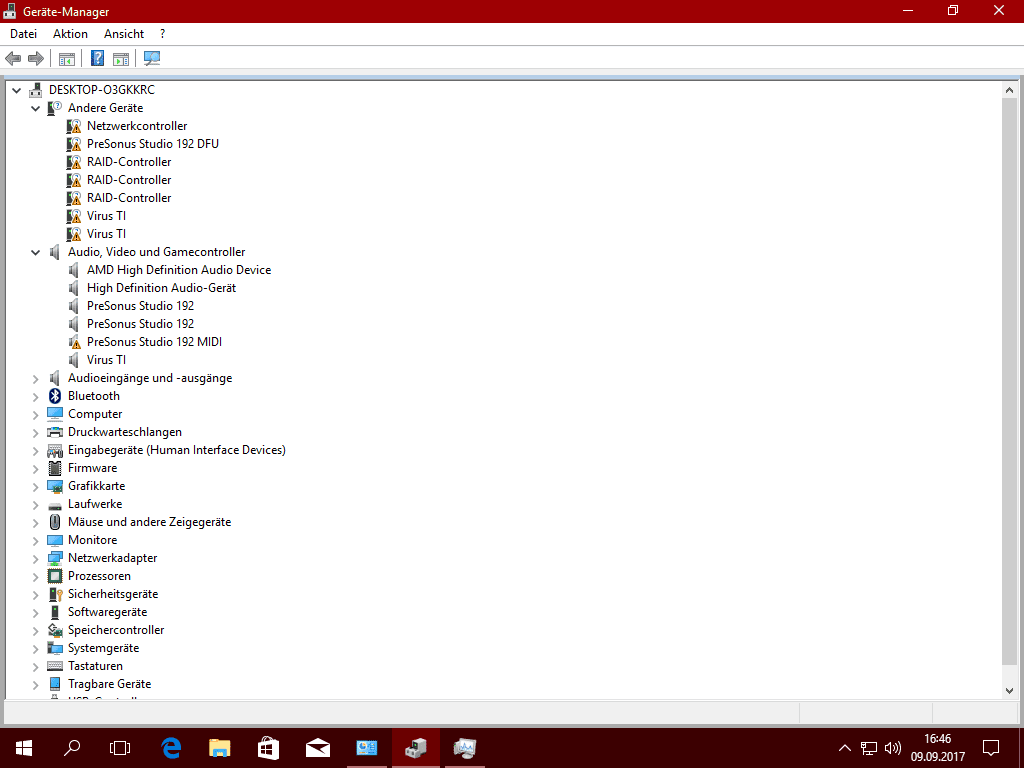The image size is (1024, 768).
Task: Show hidden tray icons chevron
Action: (844, 748)
